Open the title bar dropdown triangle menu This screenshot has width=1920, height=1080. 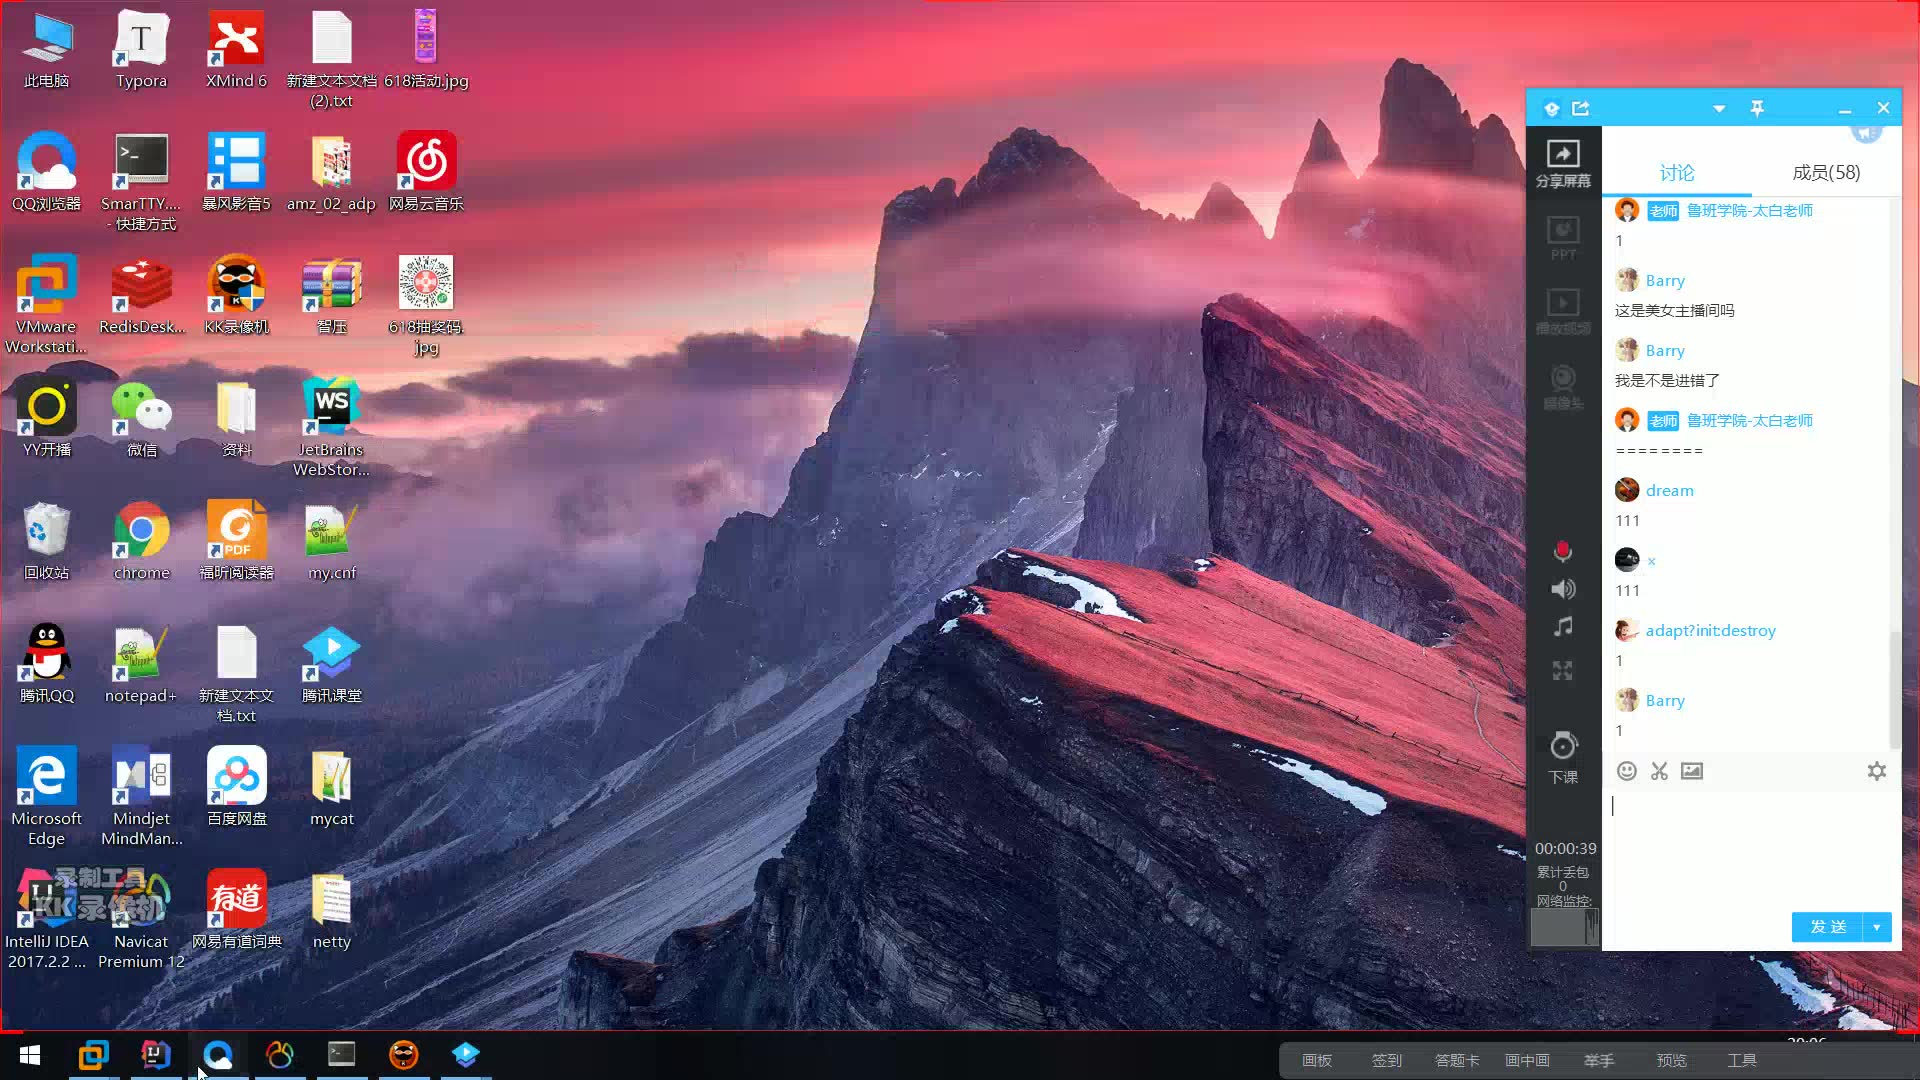pyautogui.click(x=1719, y=108)
